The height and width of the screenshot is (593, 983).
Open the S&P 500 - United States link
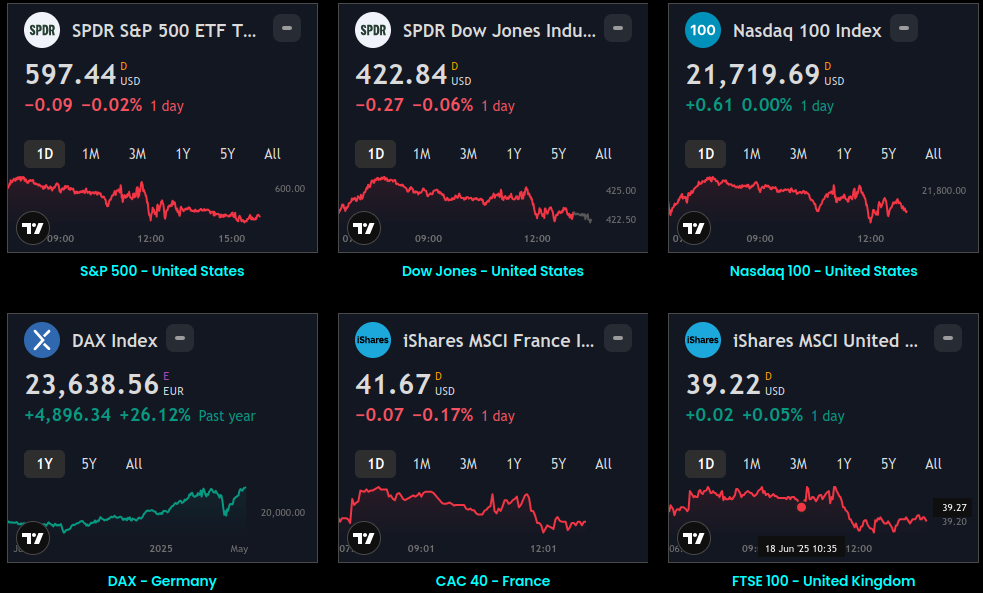pos(162,271)
